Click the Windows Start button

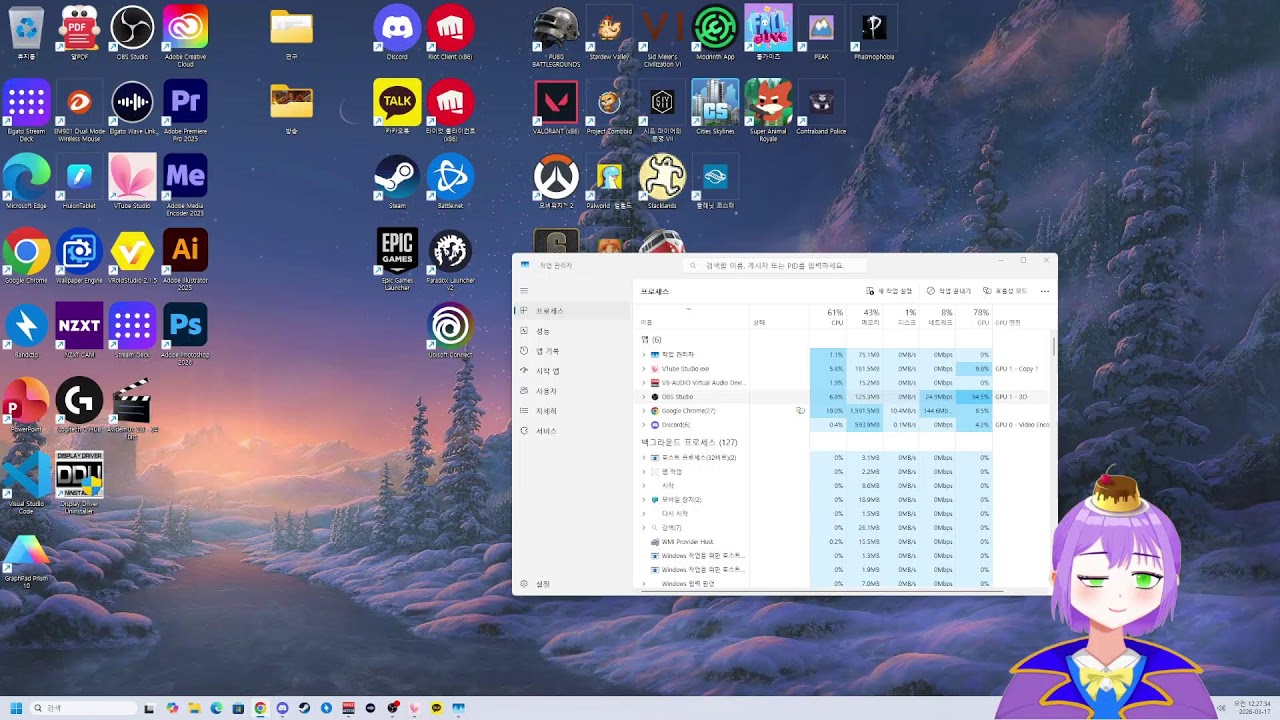pos(16,708)
